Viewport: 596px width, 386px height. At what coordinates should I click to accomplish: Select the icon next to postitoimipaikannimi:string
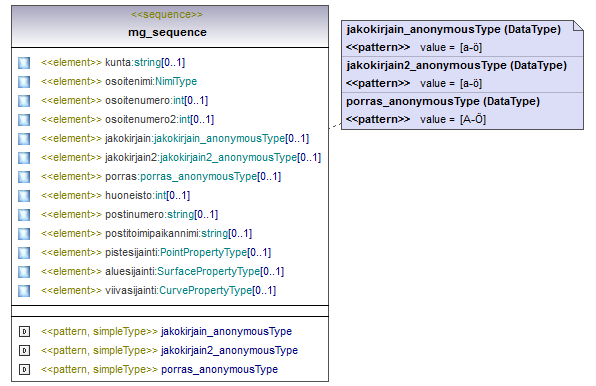(x=24, y=234)
